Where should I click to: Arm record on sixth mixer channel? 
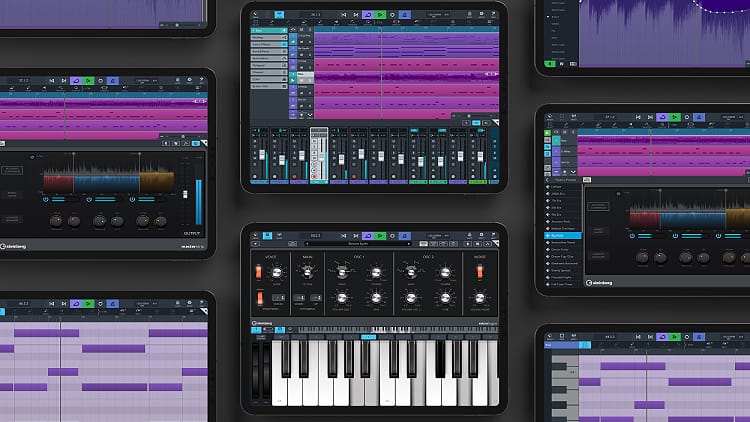click(x=354, y=176)
